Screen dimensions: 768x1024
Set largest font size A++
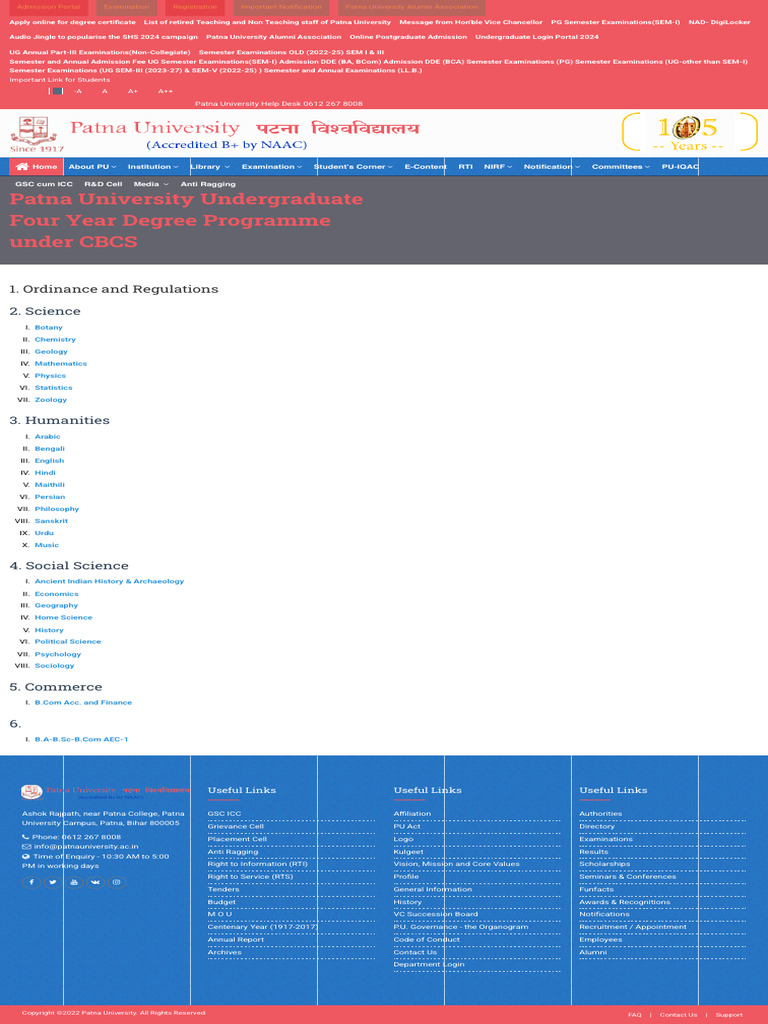165,91
